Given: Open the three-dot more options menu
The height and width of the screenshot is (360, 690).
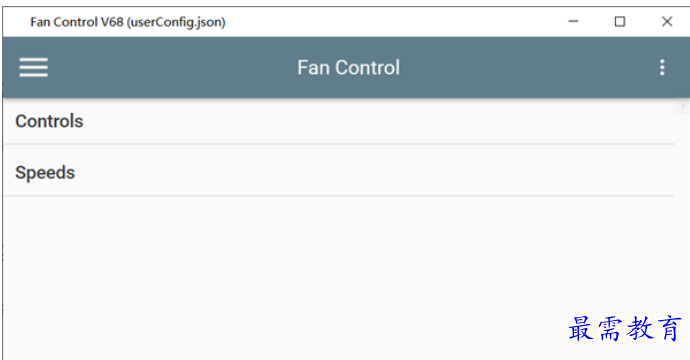Looking at the screenshot, I should point(662,67).
